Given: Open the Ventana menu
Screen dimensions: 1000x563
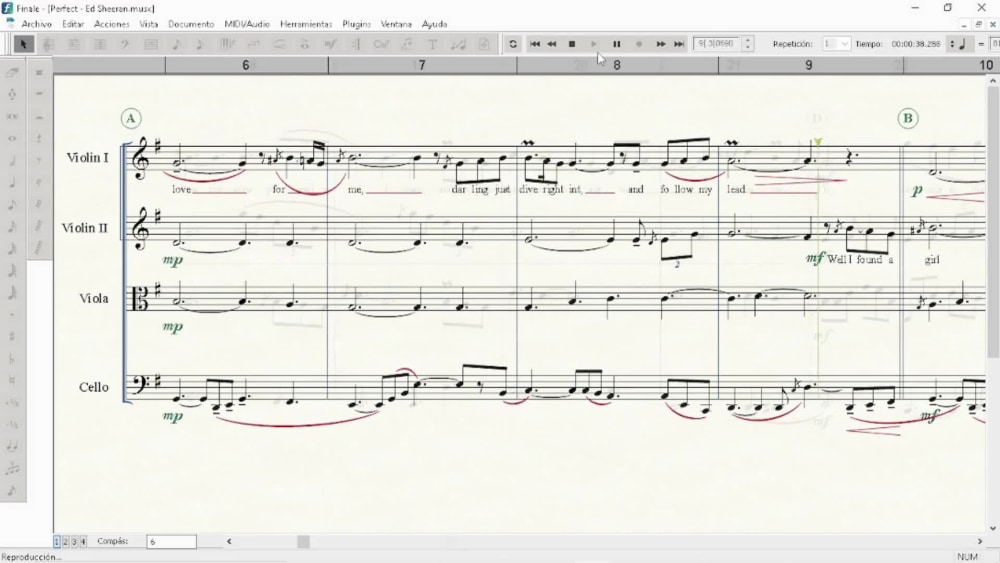Looking at the screenshot, I should coord(396,24).
